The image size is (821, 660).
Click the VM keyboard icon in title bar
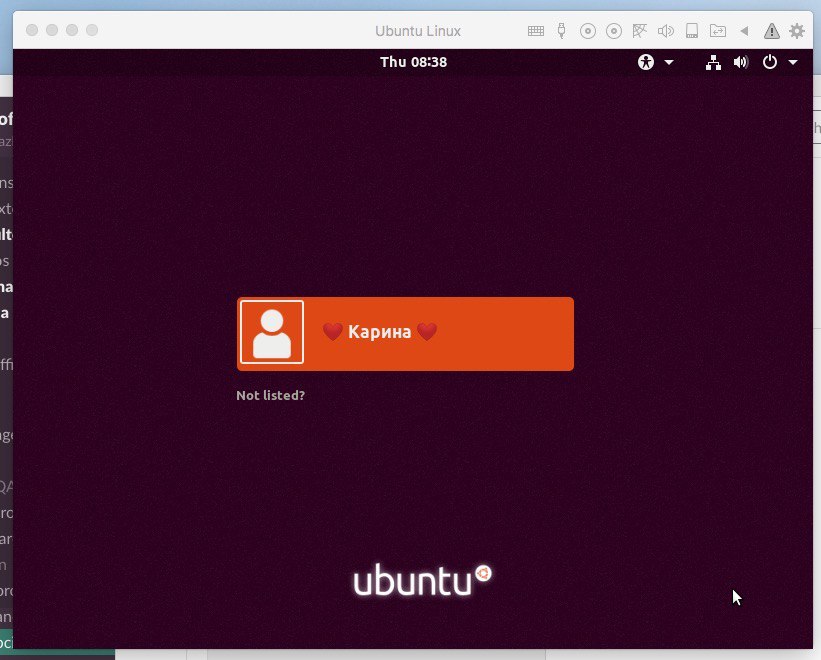pos(536,31)
